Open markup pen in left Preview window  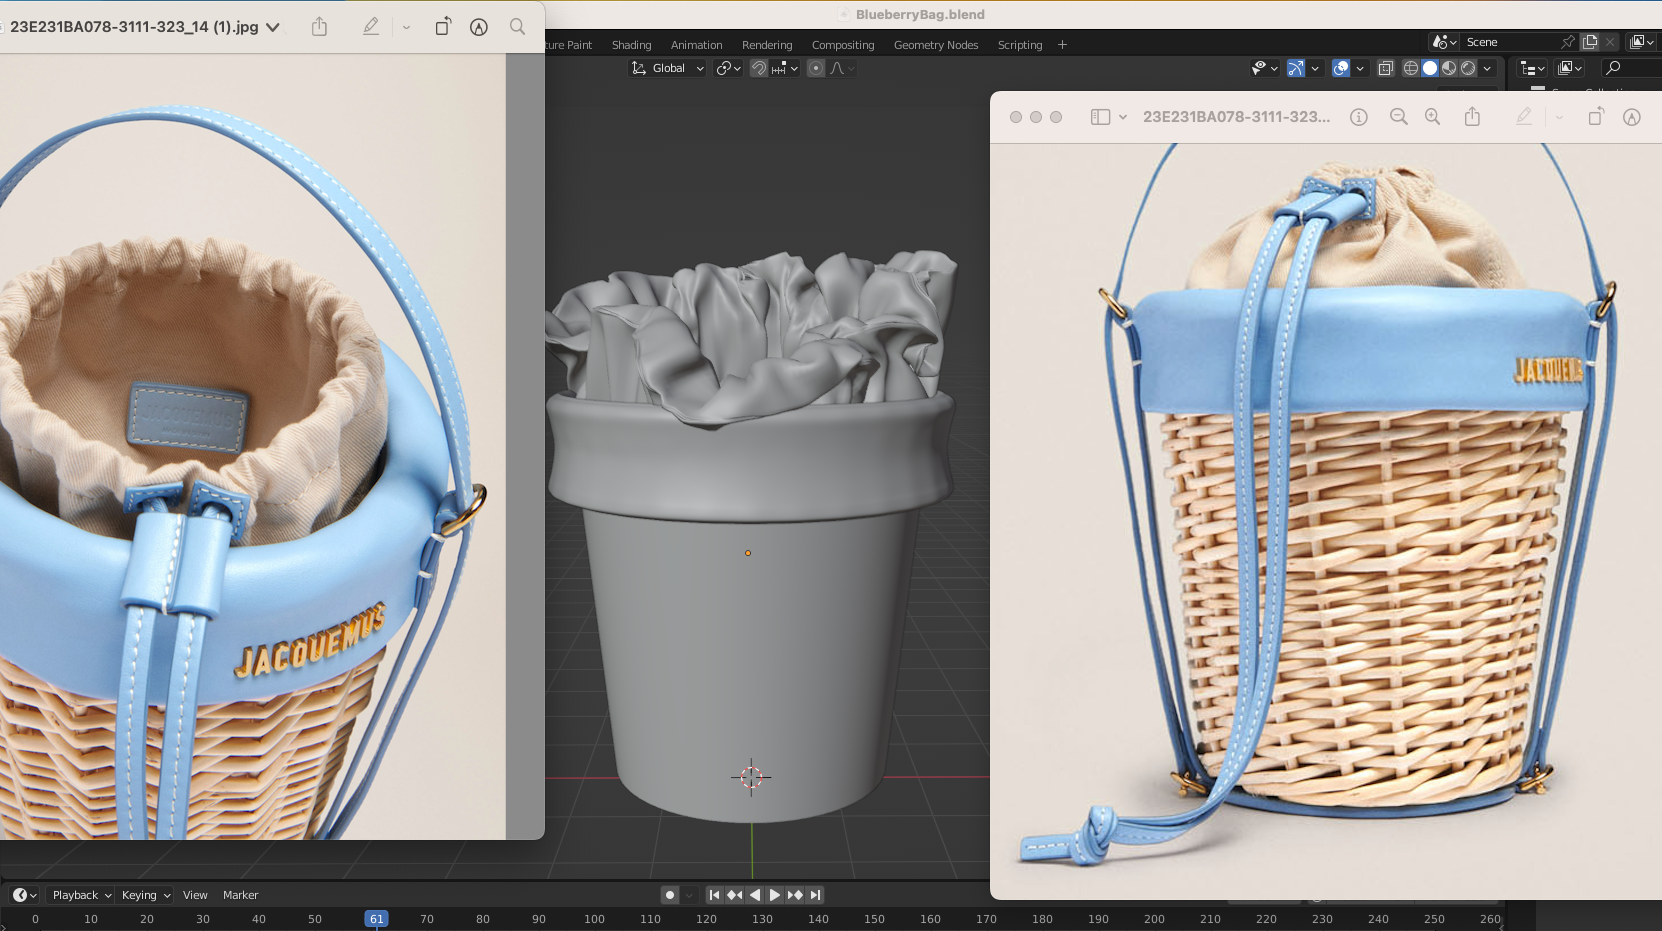371,27
